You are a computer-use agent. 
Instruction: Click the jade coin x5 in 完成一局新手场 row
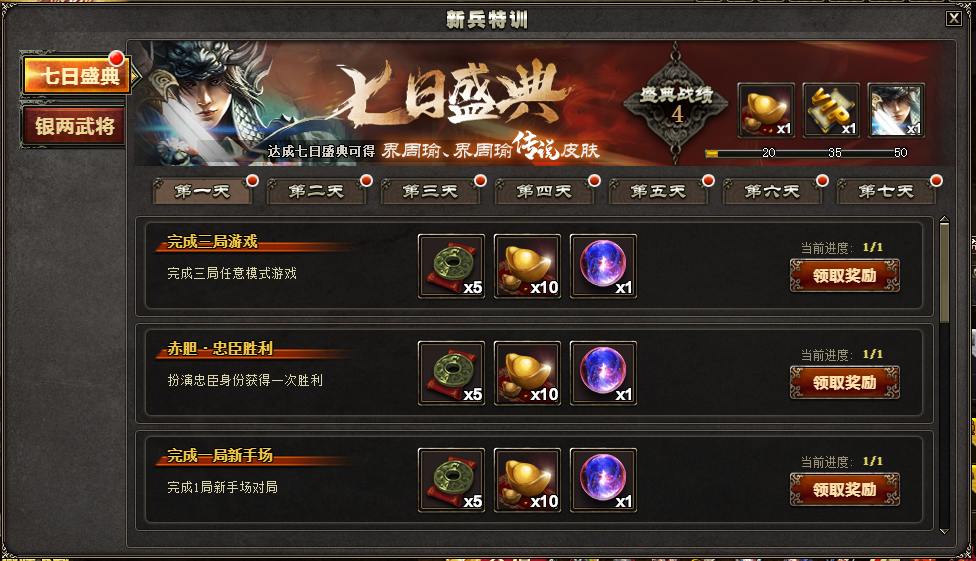point(451,480)
